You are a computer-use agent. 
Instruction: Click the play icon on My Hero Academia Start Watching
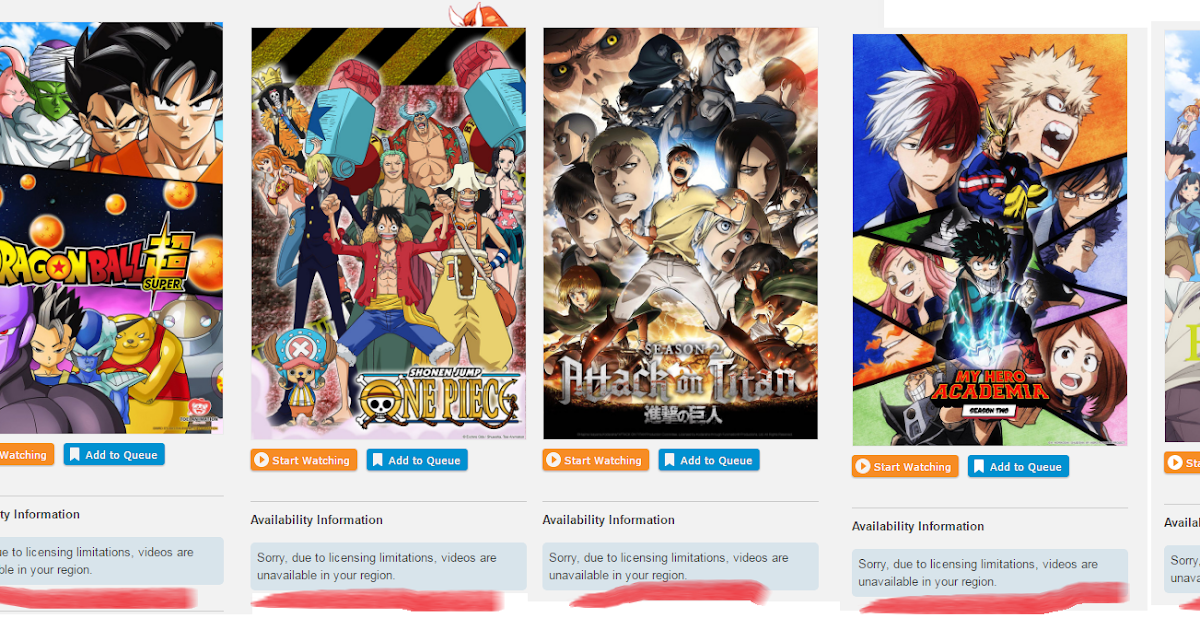863,466
